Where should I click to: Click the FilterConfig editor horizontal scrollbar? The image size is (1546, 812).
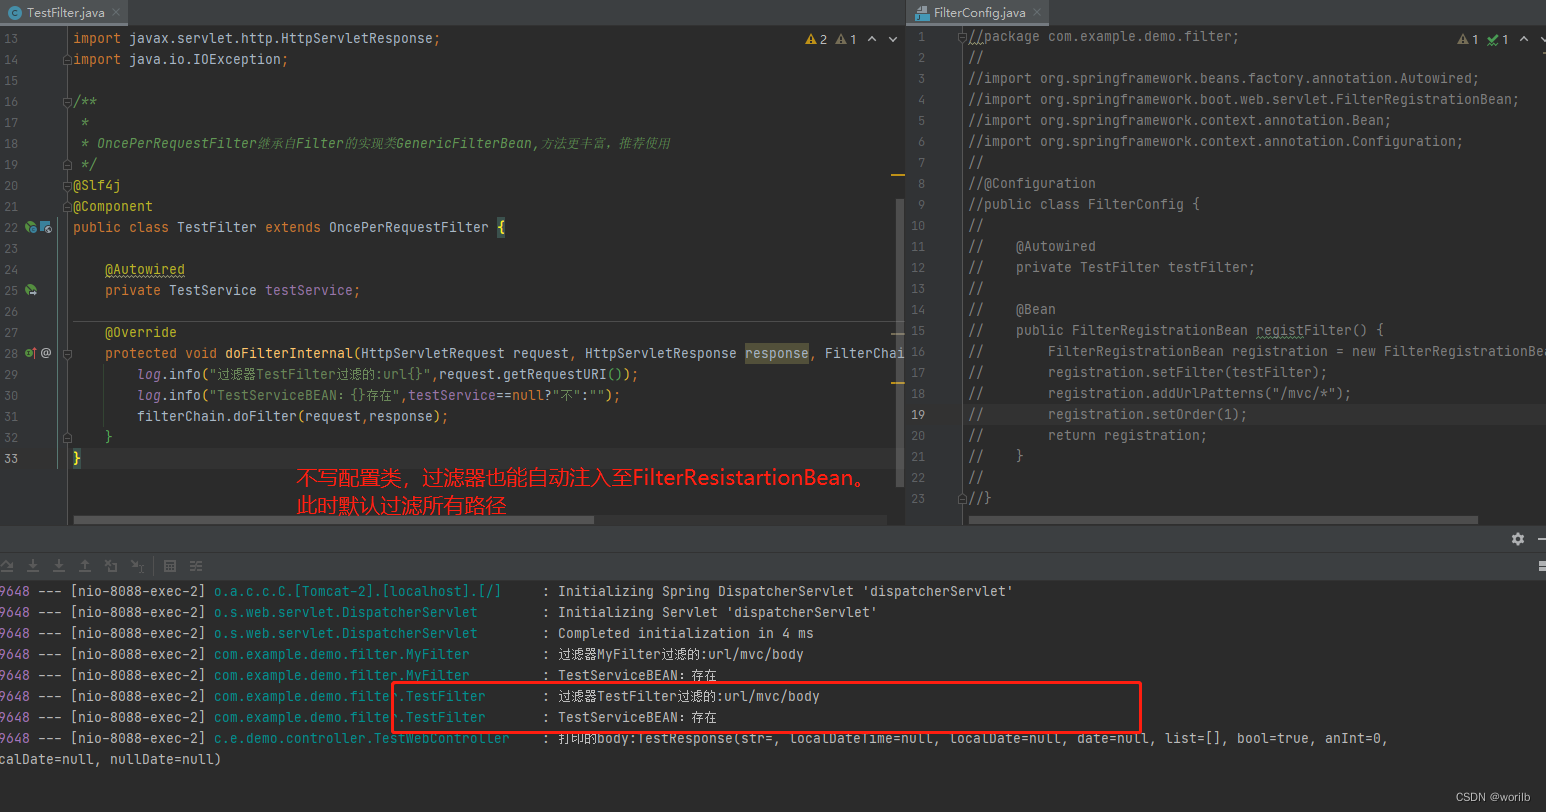1224,520
